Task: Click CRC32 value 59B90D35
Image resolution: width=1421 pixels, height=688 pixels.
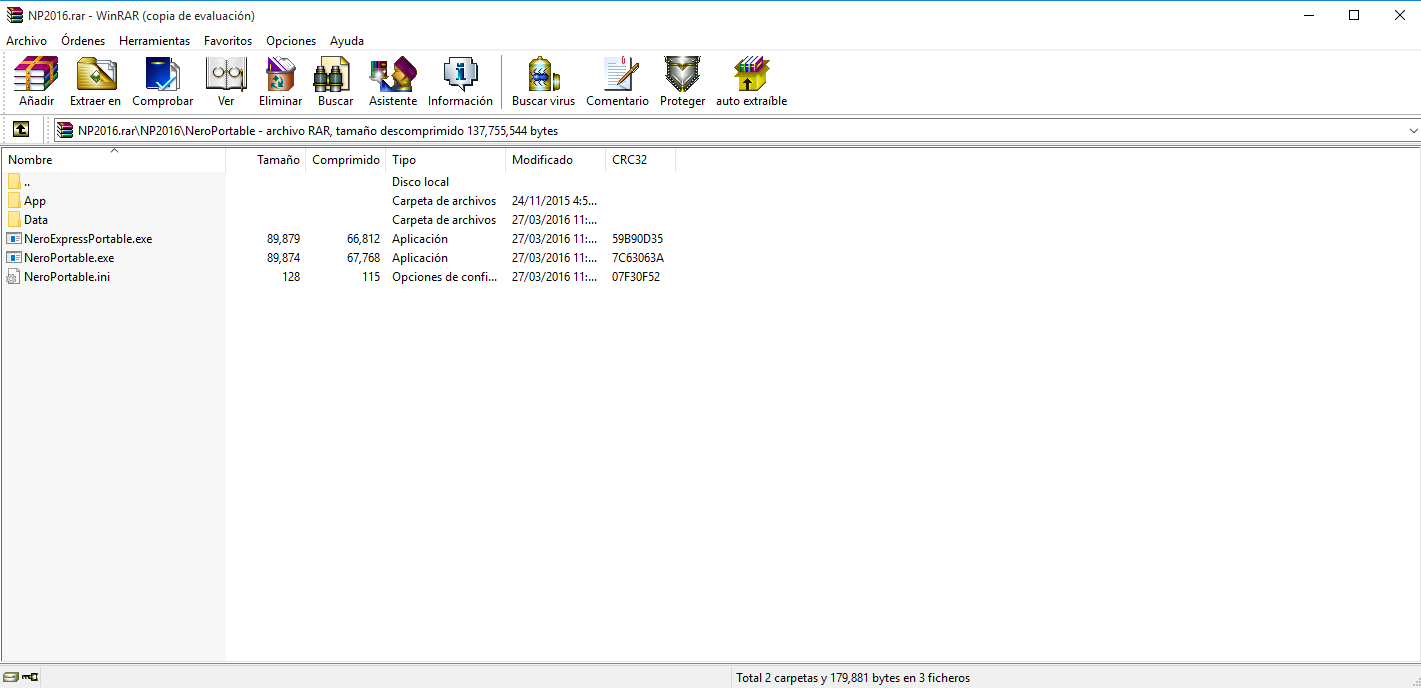Action: pos(637,239)
